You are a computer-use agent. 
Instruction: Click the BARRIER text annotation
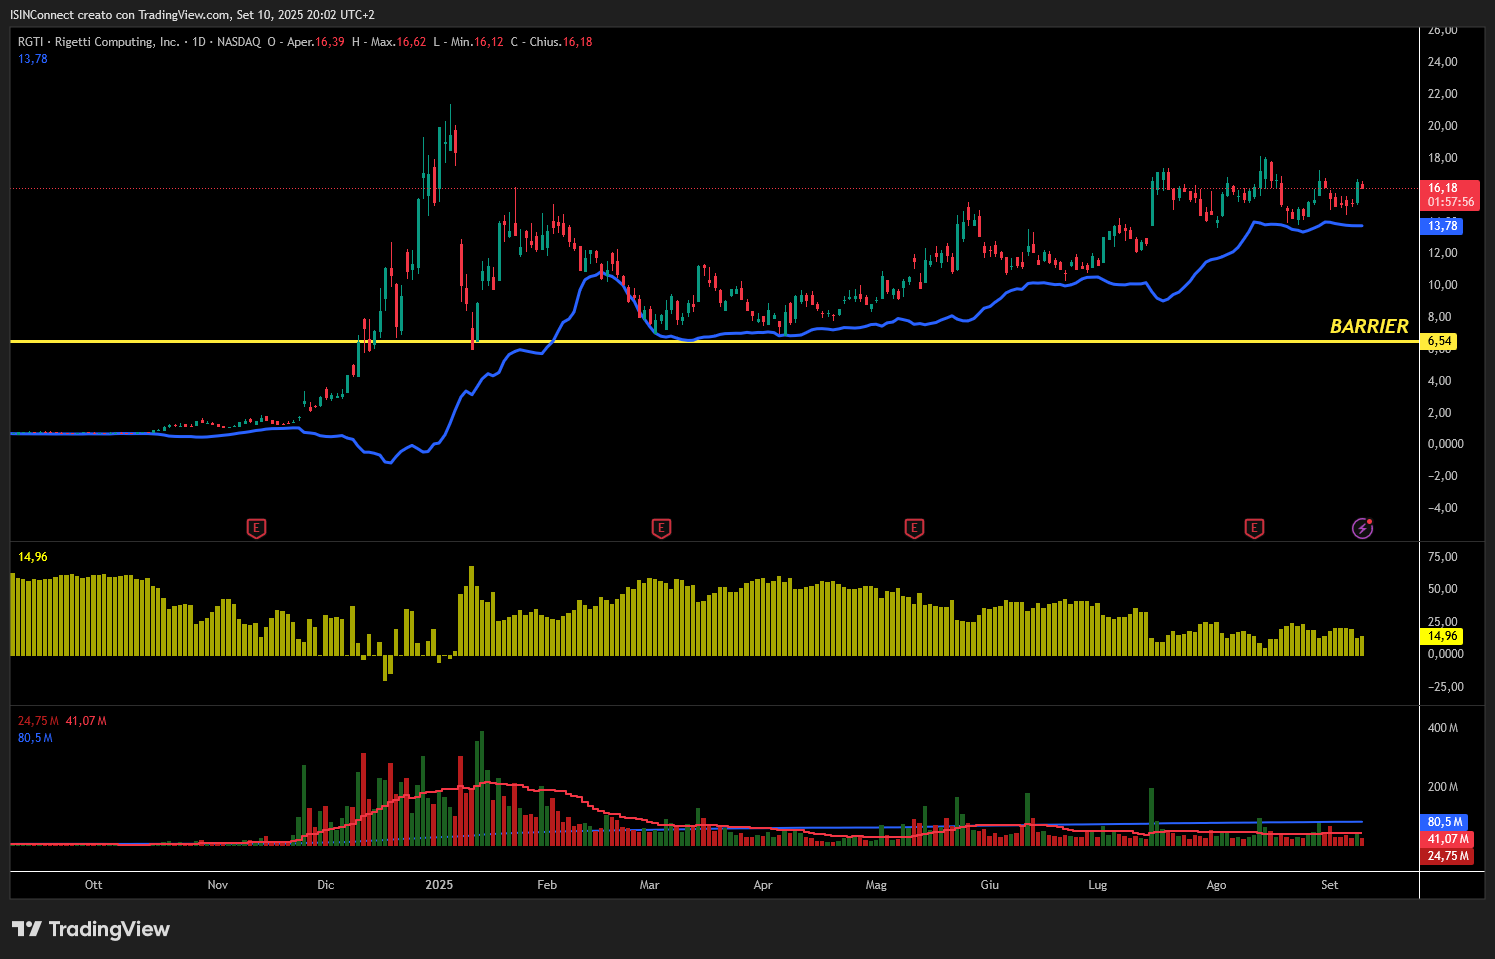point(1368,326)
